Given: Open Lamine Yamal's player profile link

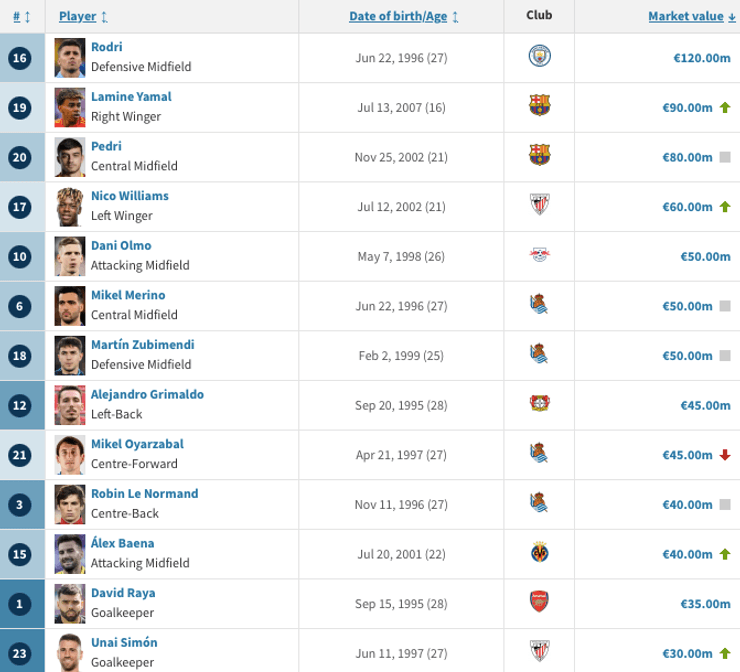Looking at the screenshot, I should point(131,97).
